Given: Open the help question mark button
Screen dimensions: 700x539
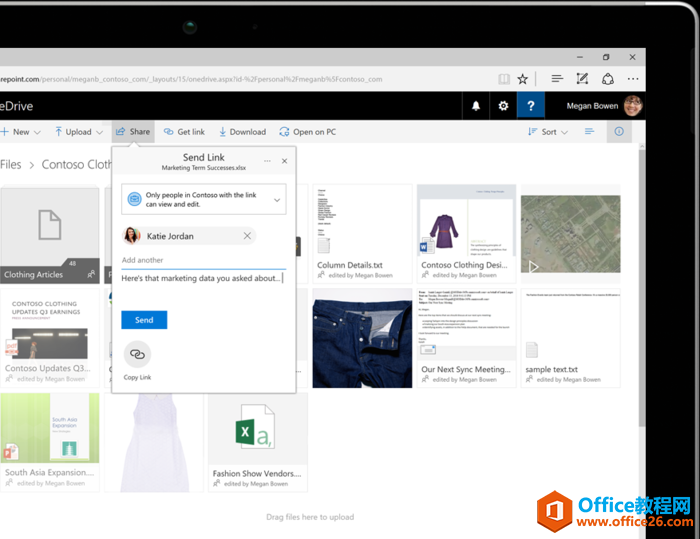Looking at the screenshot, I should pyautogui.click(x=530, y=106).
